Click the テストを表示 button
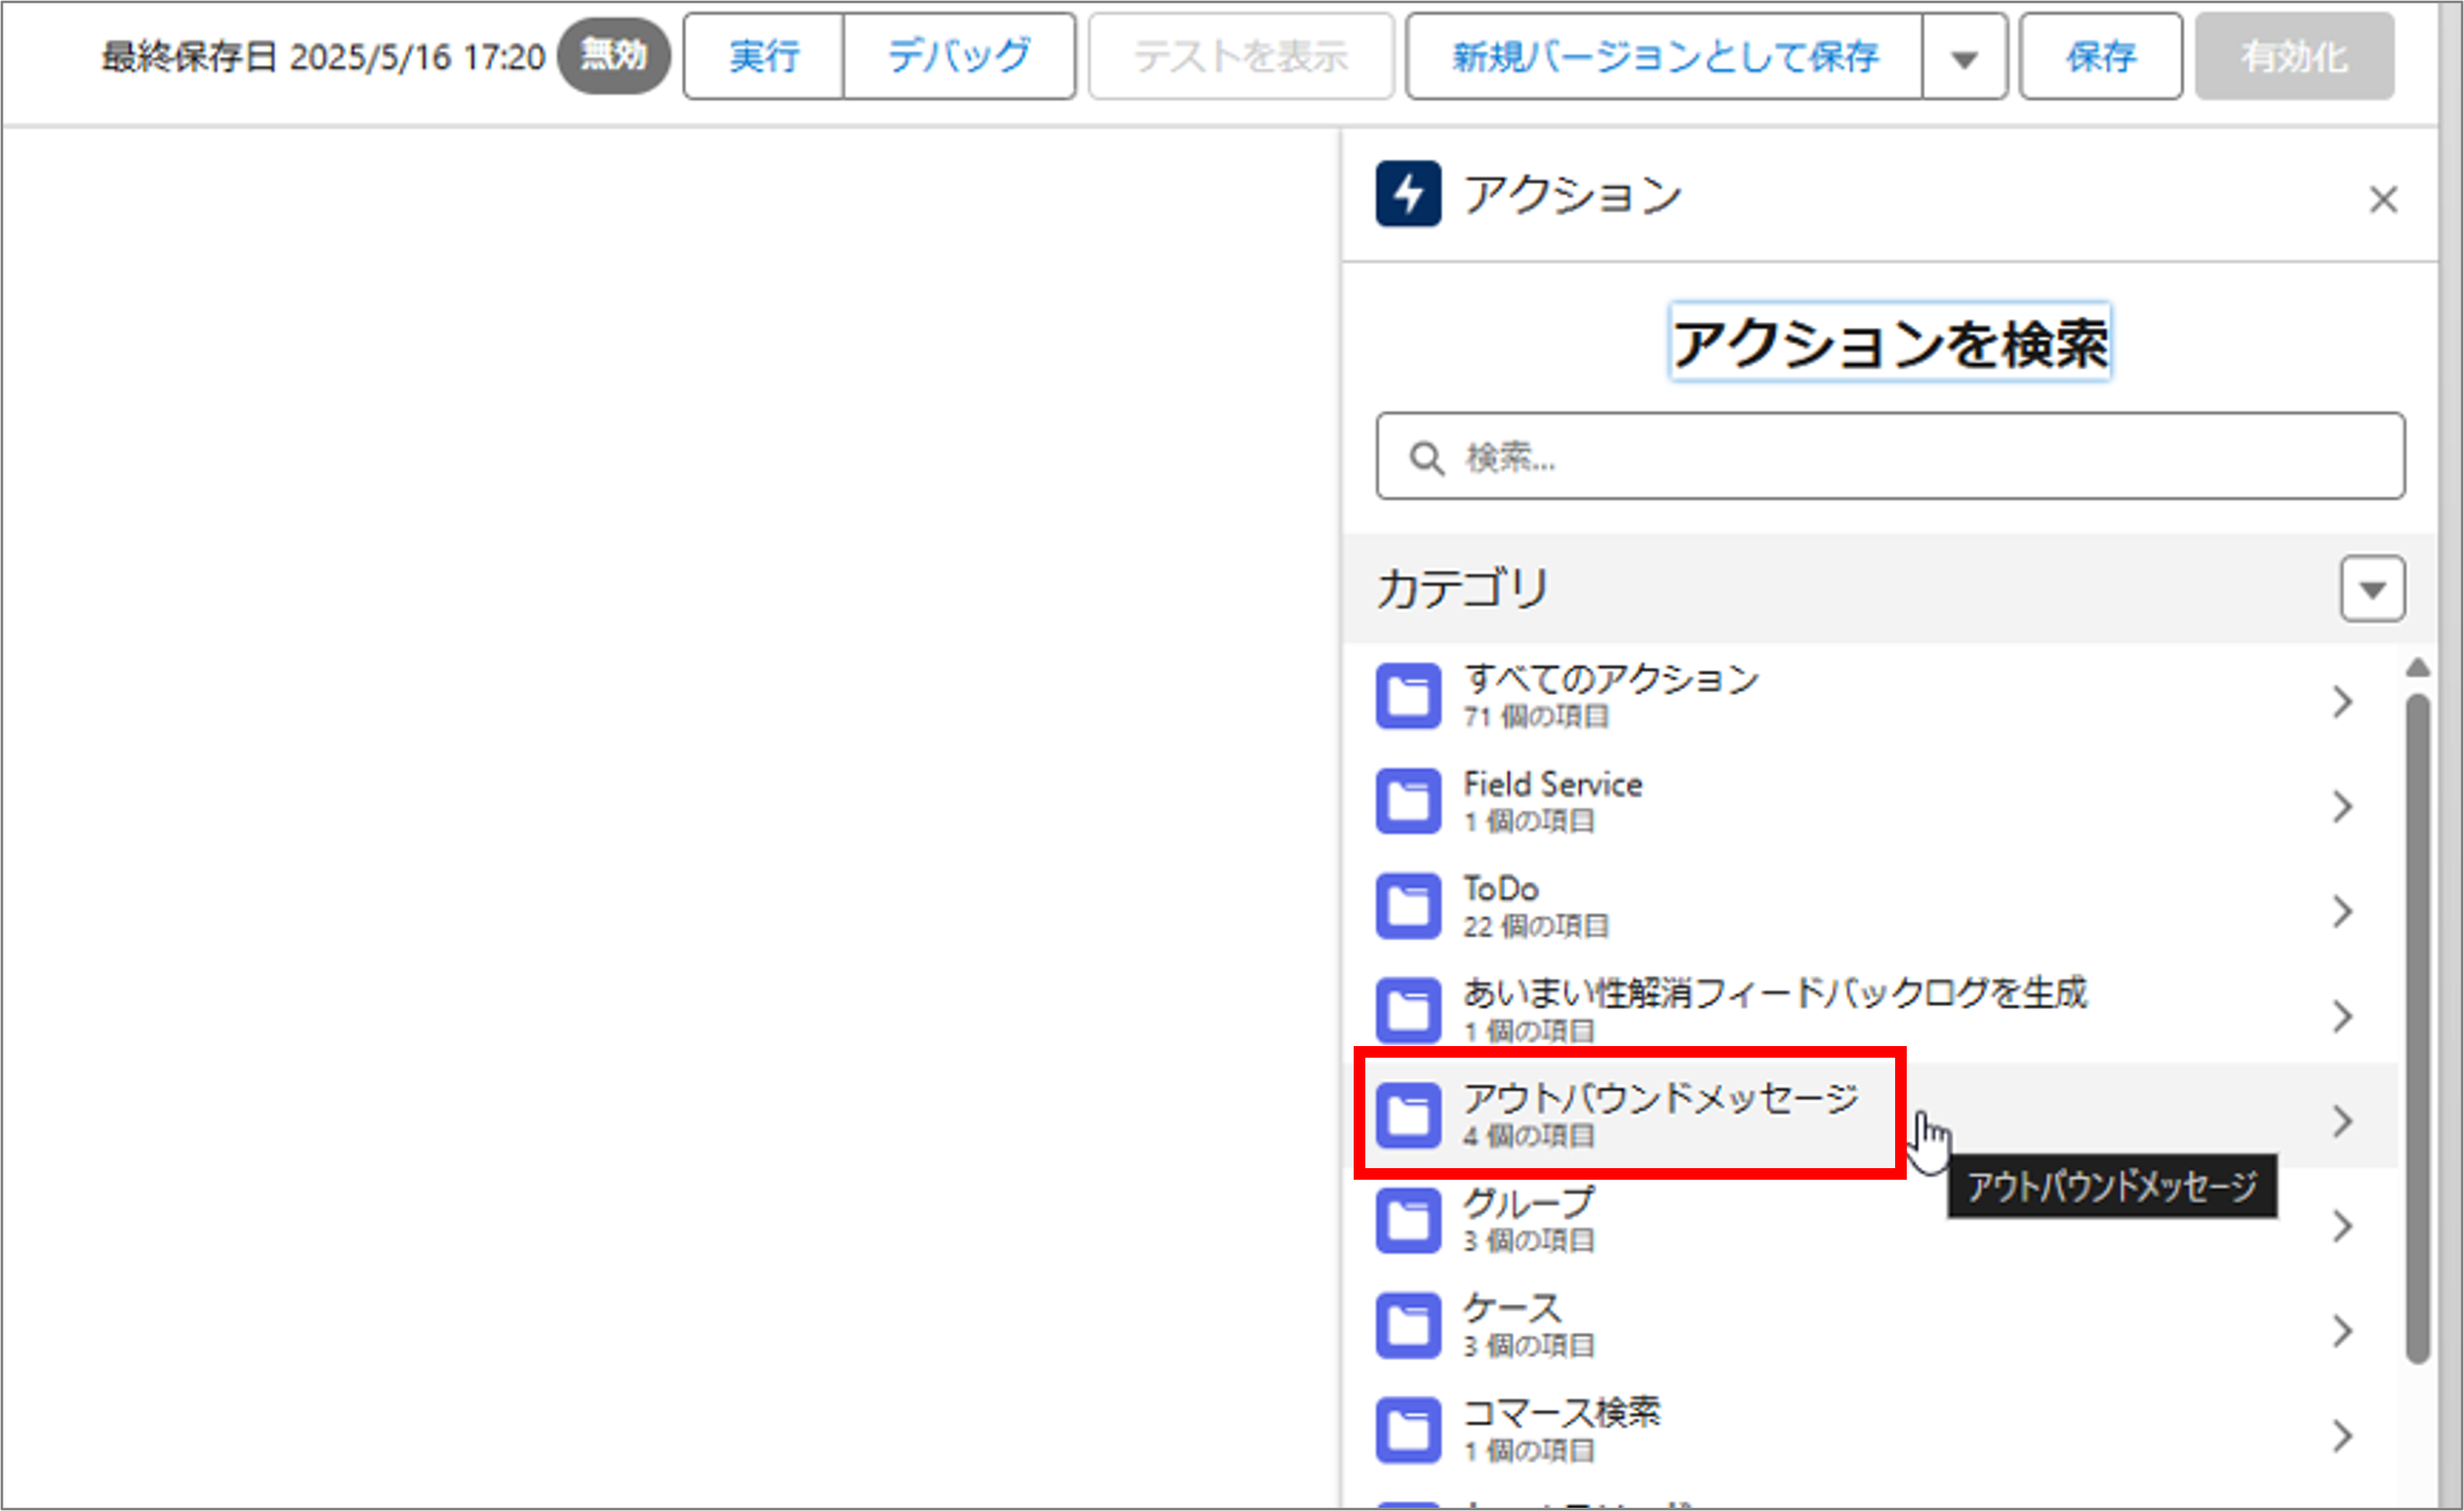Viewport: 2464px width, 1511px height. coord(1240,57)
